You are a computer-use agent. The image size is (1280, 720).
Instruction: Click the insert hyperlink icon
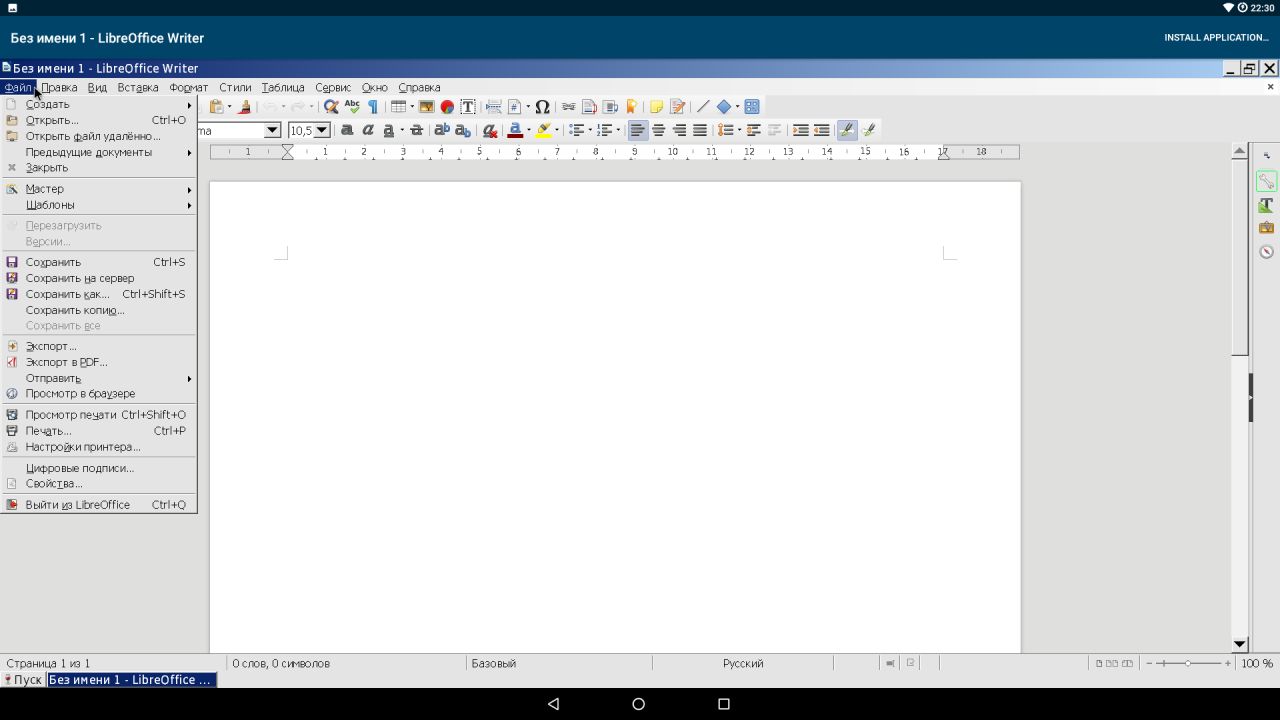click(x=568, y=107)
